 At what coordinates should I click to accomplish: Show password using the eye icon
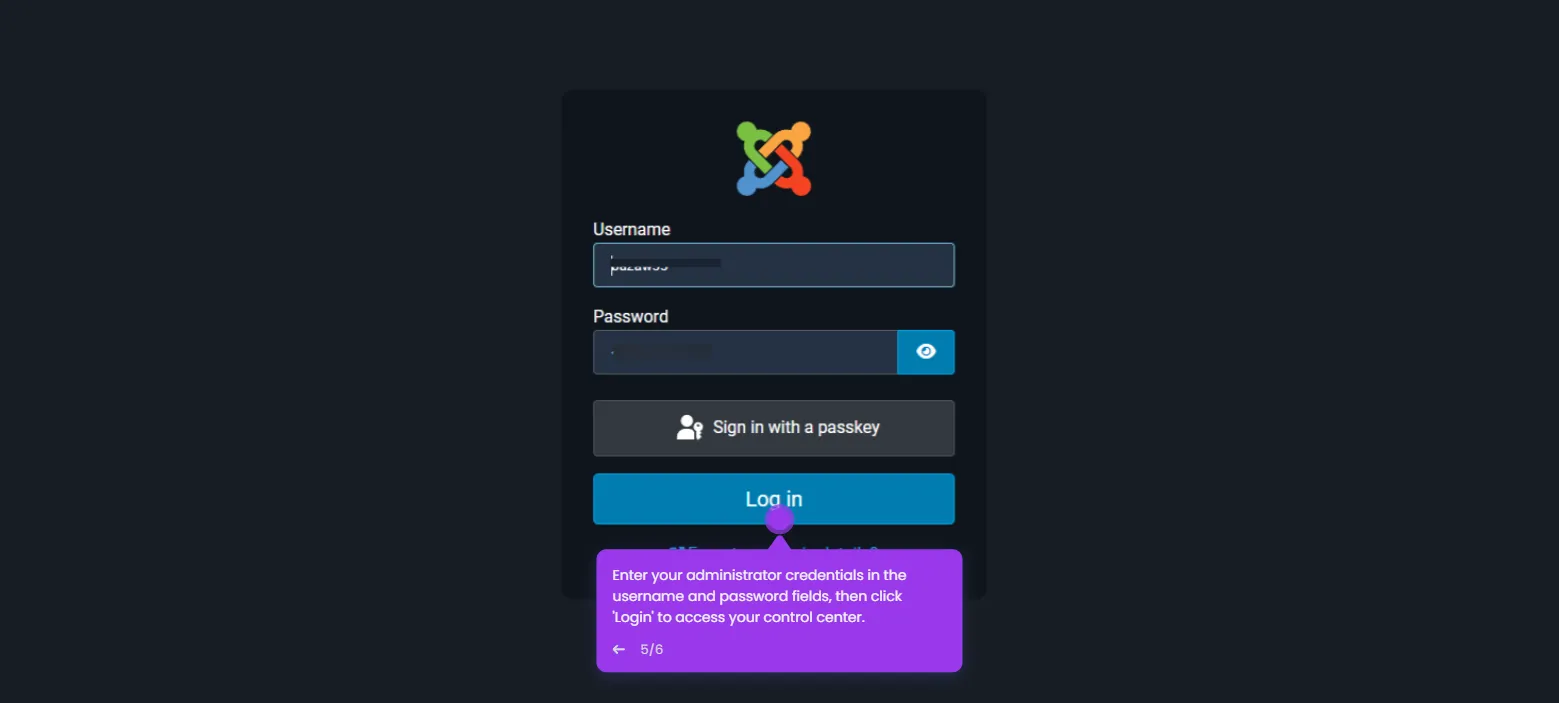[926, 352]
